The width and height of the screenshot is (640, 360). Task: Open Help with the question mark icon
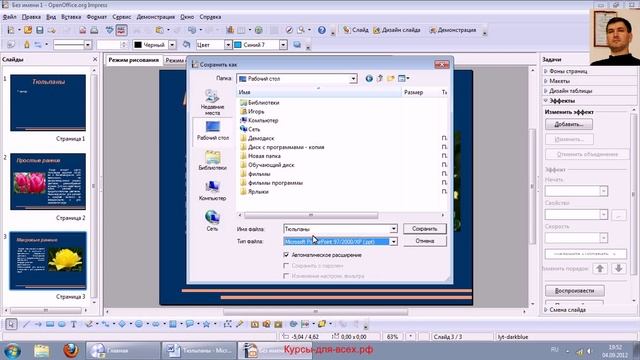322,30
